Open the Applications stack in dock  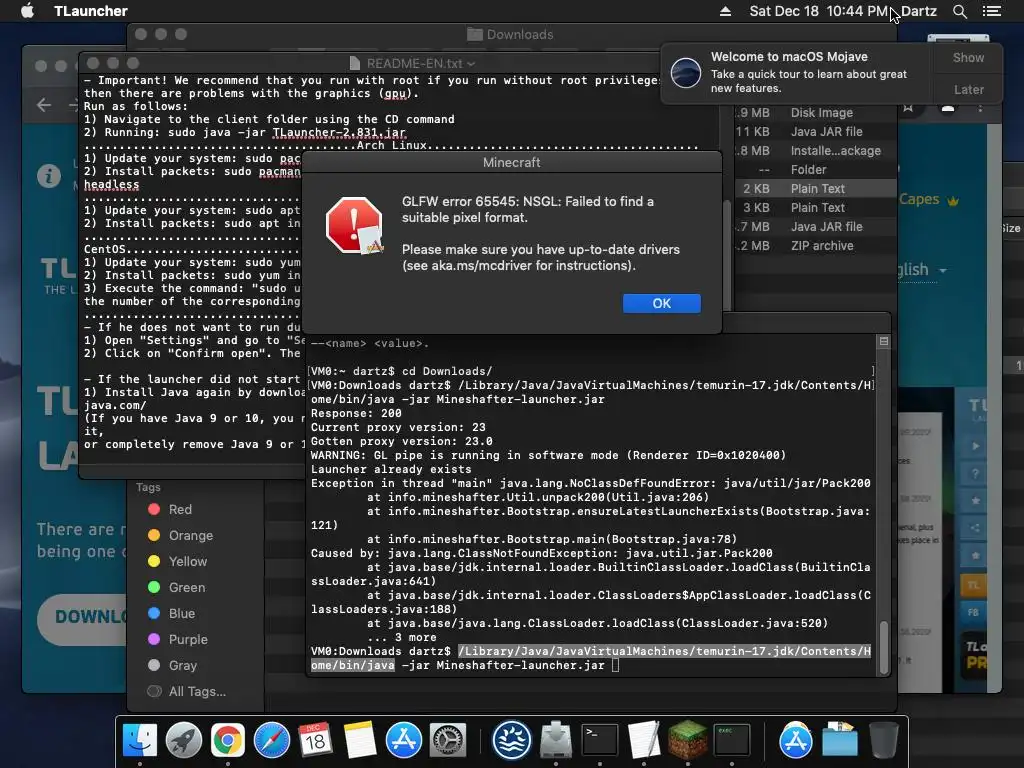pos(795,741)
